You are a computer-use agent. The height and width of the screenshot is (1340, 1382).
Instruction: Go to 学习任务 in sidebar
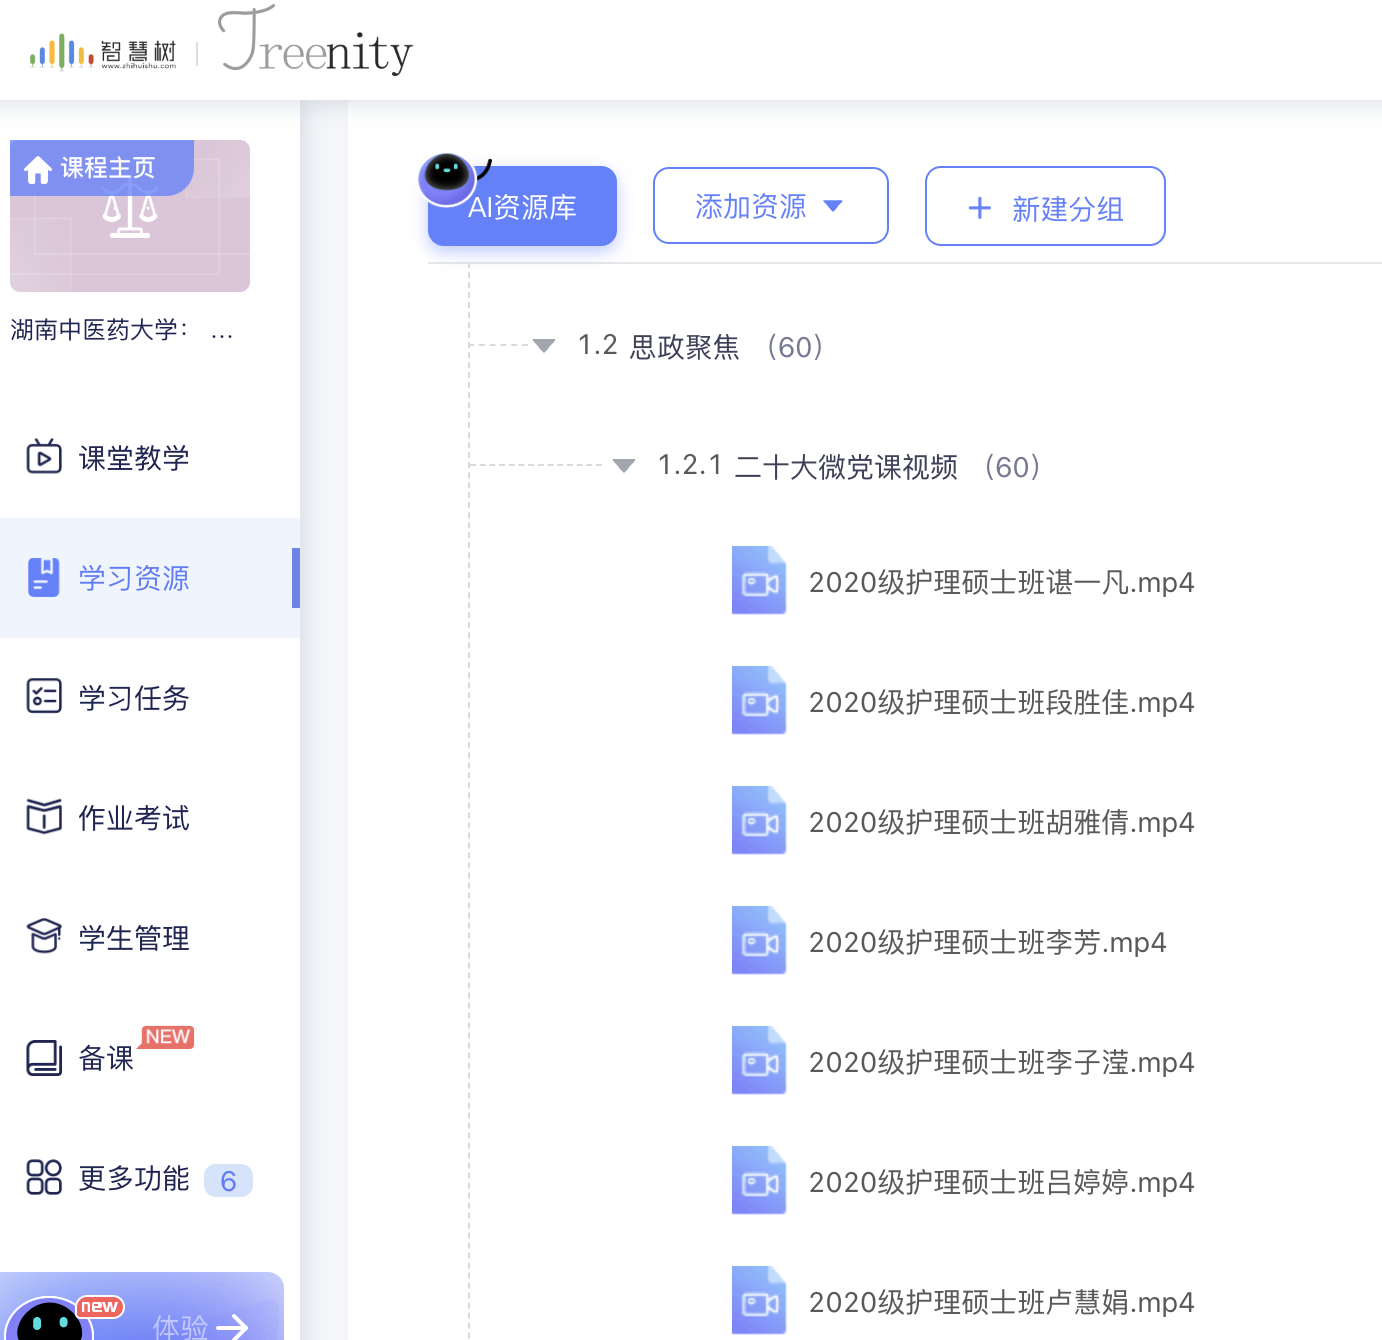point(134,698)
